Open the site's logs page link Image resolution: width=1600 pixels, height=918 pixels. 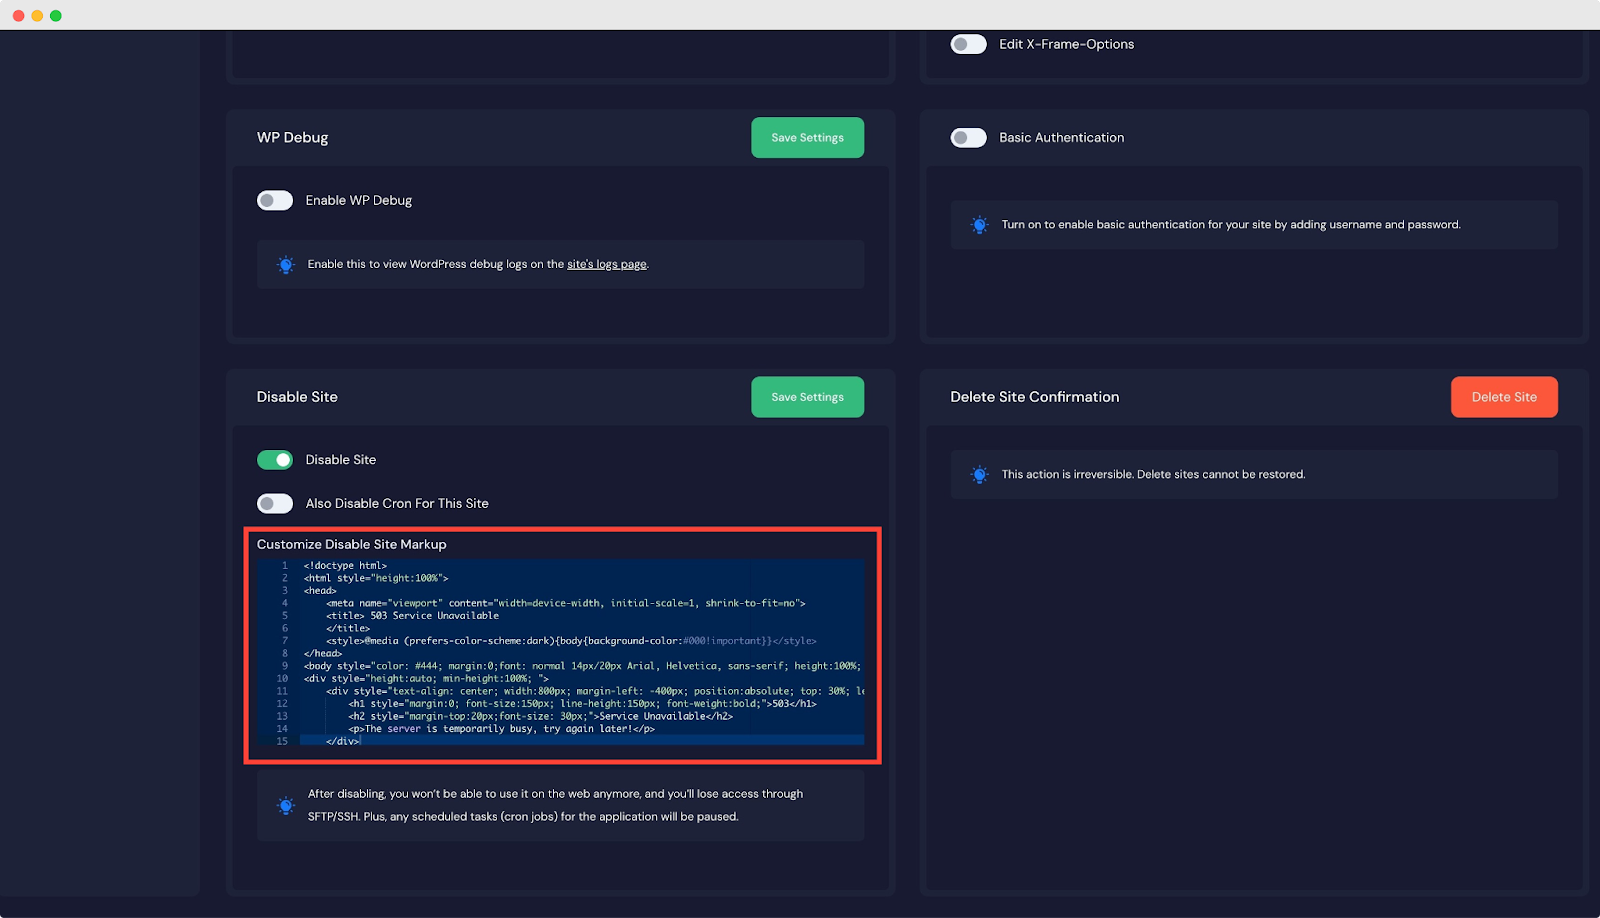pyautogui.click(x=607, y=264)
